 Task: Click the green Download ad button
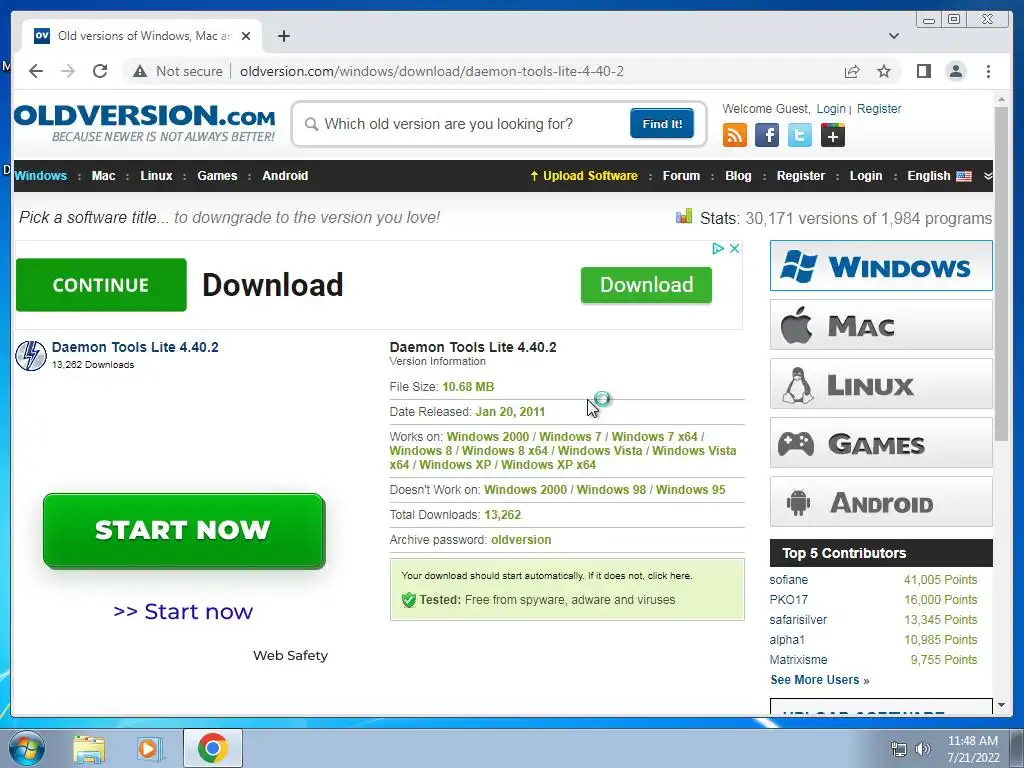[646, 285]
